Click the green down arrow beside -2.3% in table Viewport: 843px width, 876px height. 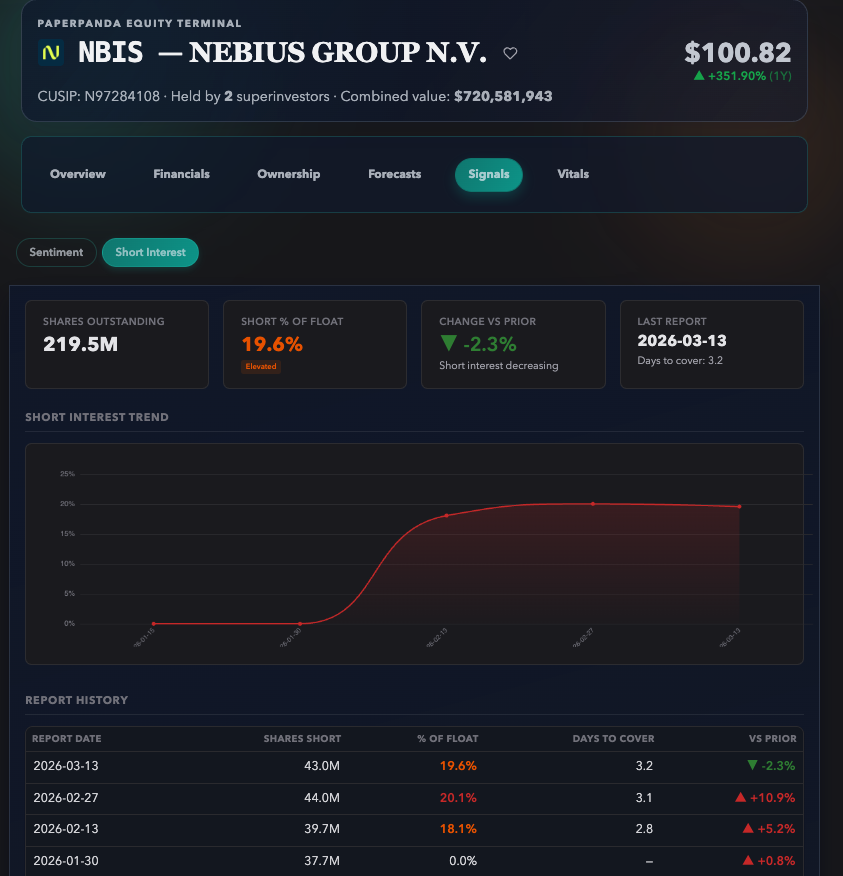[752, 765]
